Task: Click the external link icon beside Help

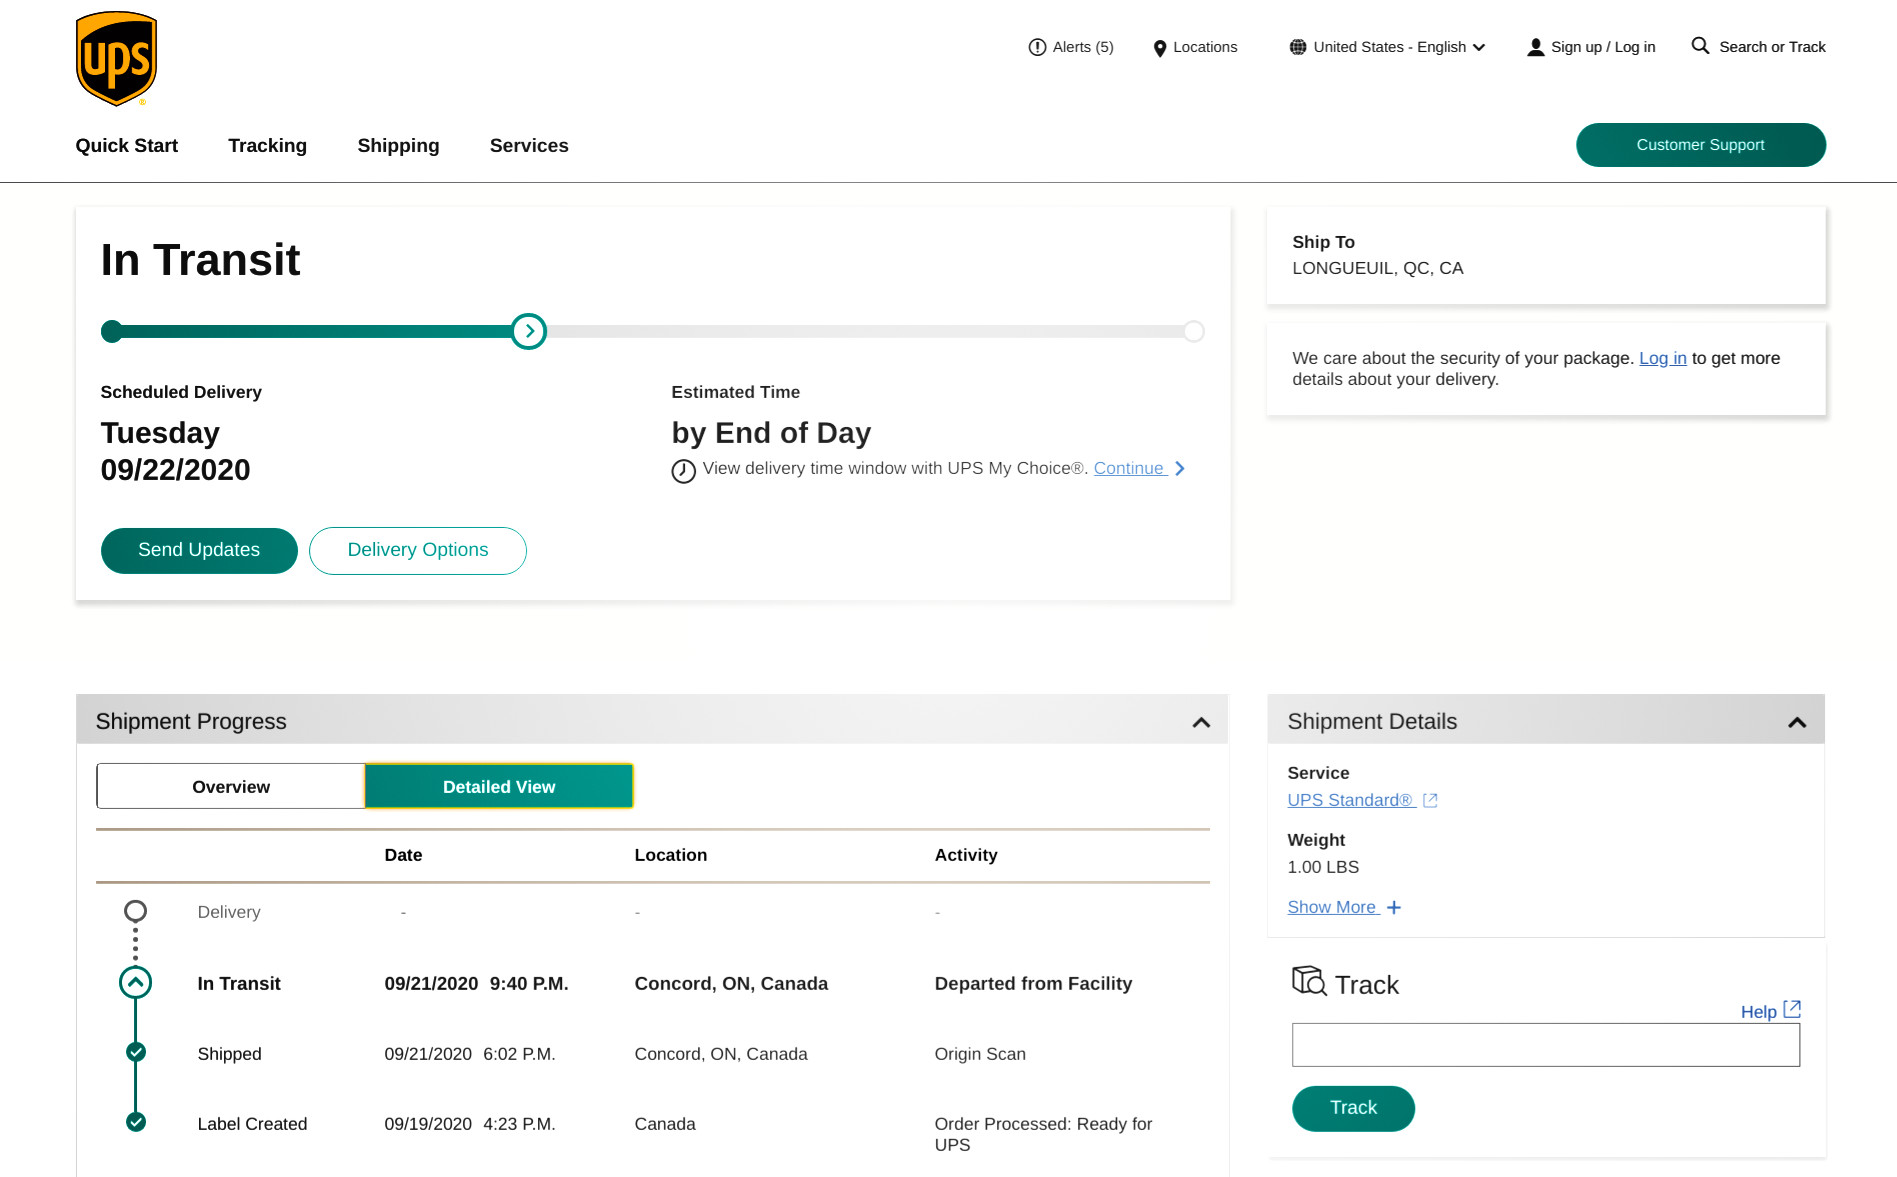Action: [x=1792, y=1009]
